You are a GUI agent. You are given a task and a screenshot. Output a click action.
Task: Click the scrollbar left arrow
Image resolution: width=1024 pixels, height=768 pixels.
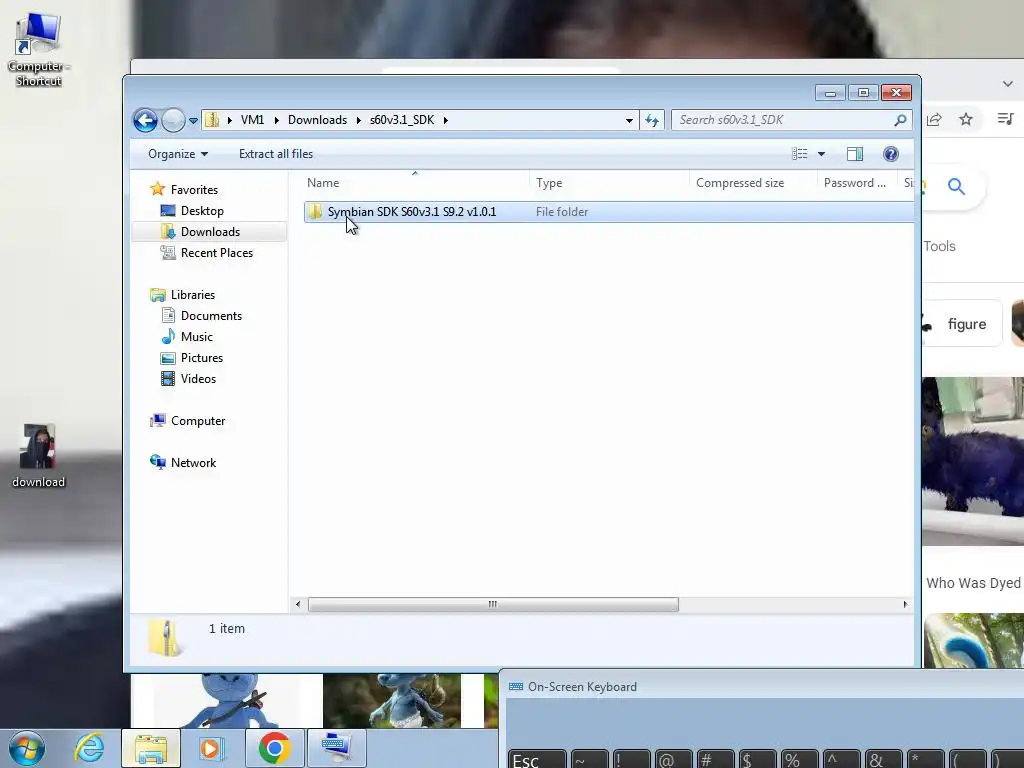click(x=298, y=605)
